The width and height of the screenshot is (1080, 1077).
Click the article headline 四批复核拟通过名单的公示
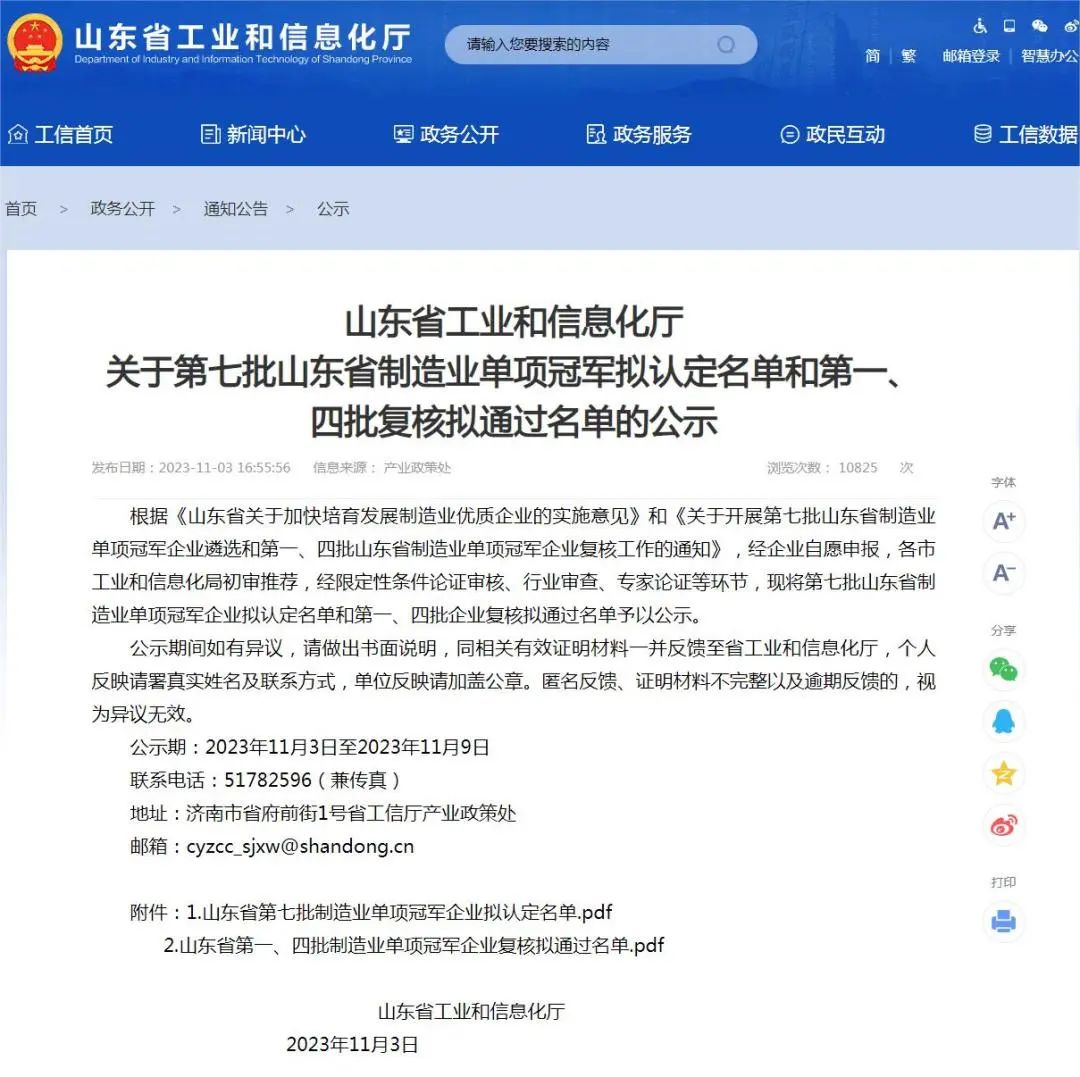(x=513, y=422)
